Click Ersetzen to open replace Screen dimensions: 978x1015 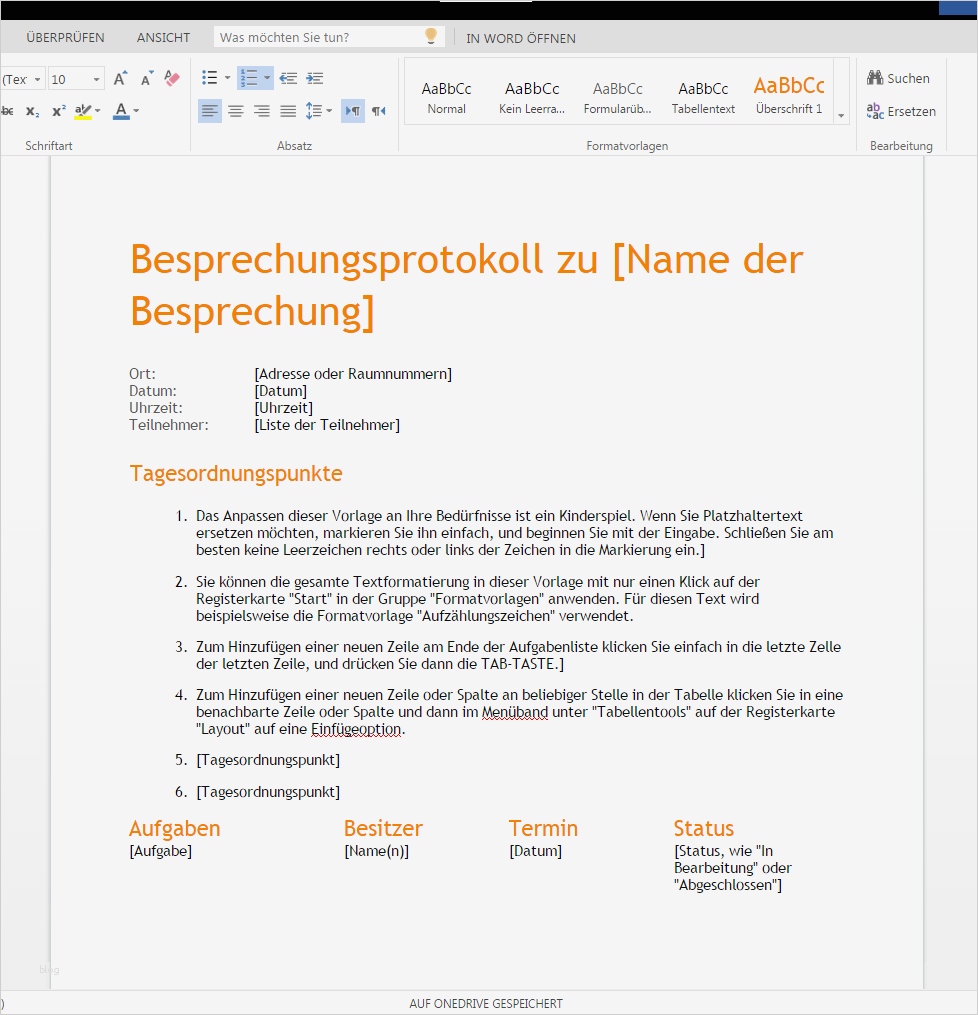click(x=901, y=111)
